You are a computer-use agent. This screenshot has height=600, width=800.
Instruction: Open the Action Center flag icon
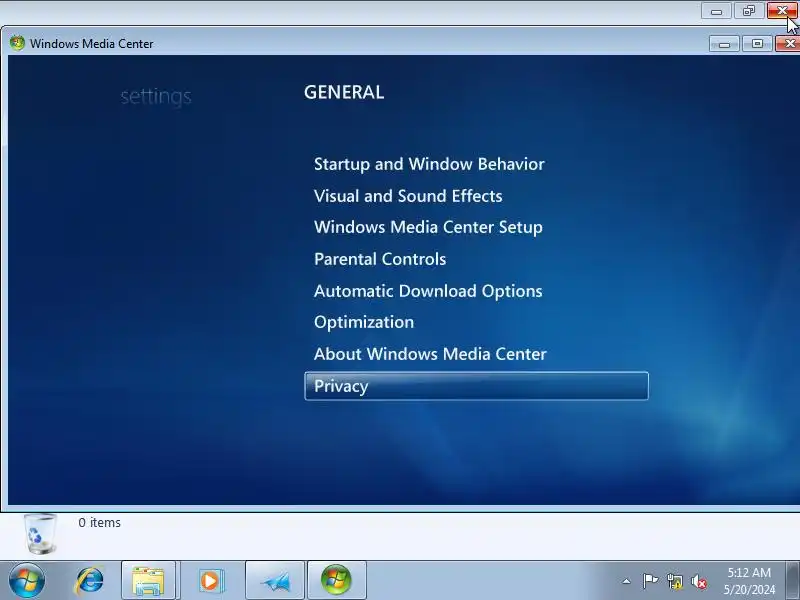pos(650,581)
